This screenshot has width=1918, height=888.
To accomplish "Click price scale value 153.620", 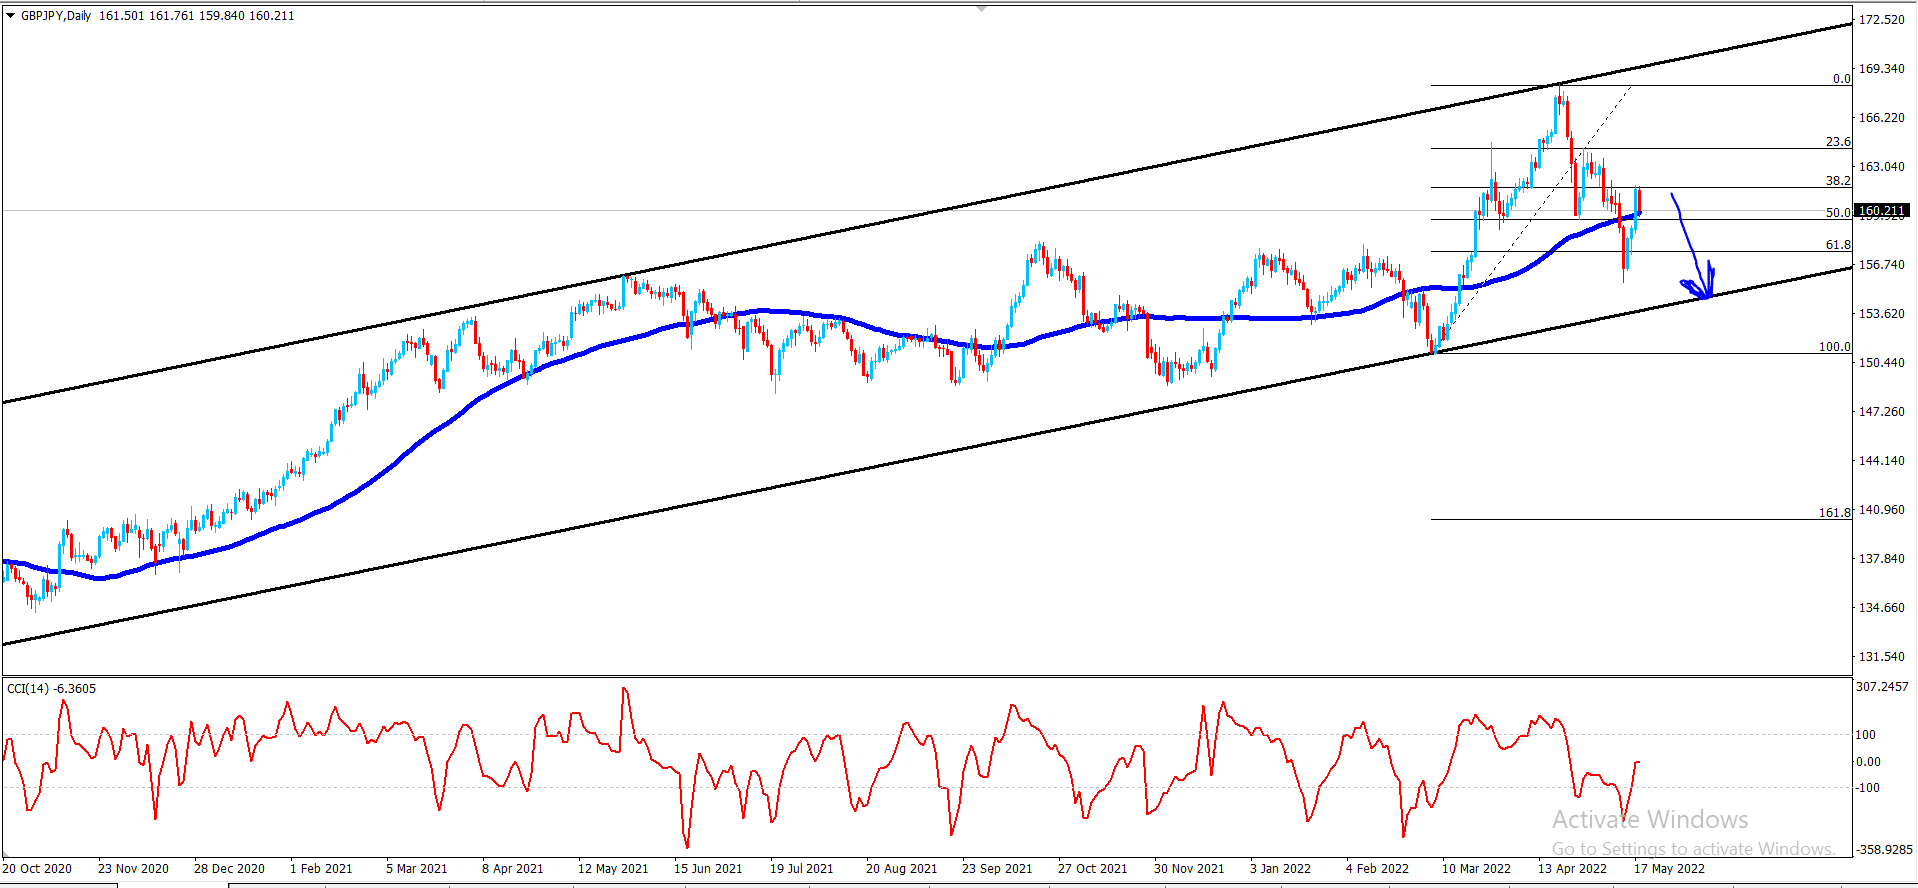I will tap(1881, 314).
